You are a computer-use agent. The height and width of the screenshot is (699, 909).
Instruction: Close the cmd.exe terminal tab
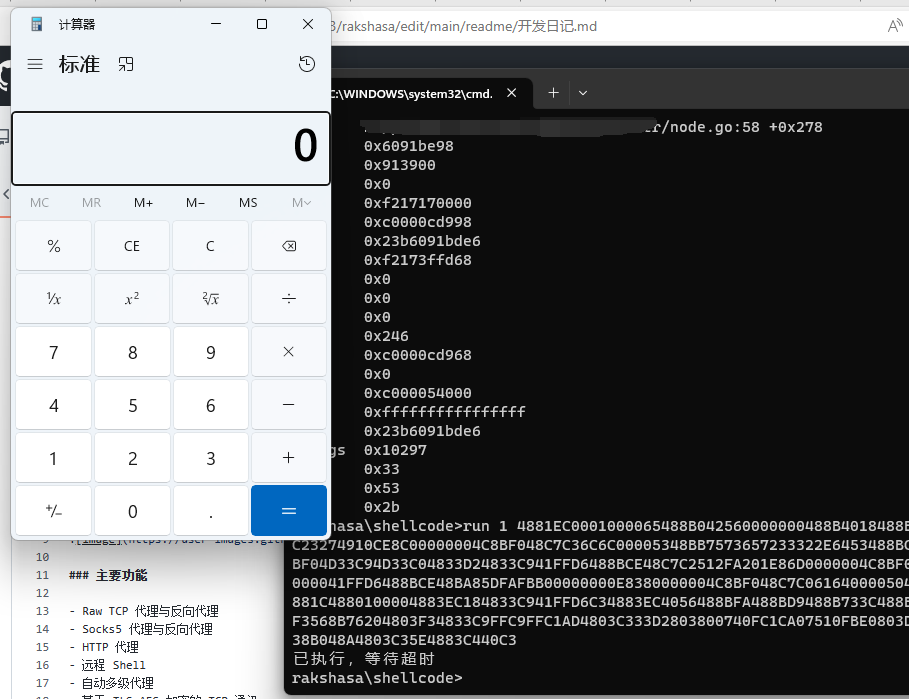point(511,93)
